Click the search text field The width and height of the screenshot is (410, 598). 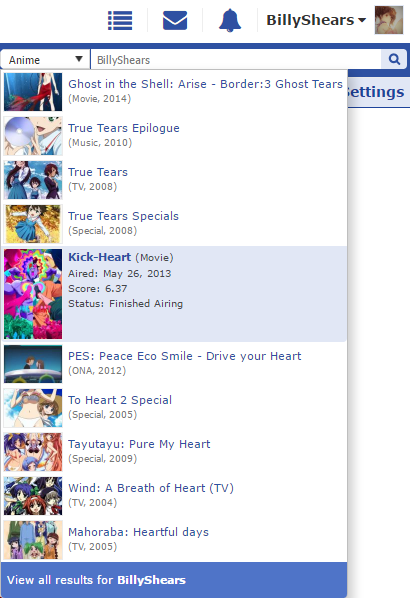[236, 59]
